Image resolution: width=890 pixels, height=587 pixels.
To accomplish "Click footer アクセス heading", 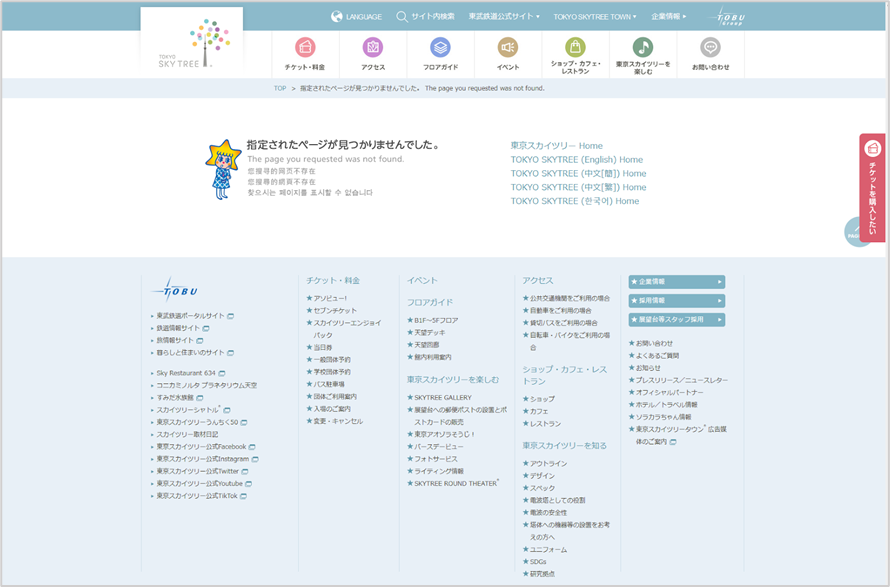I will pyautogui.click(x=538, y=280).
